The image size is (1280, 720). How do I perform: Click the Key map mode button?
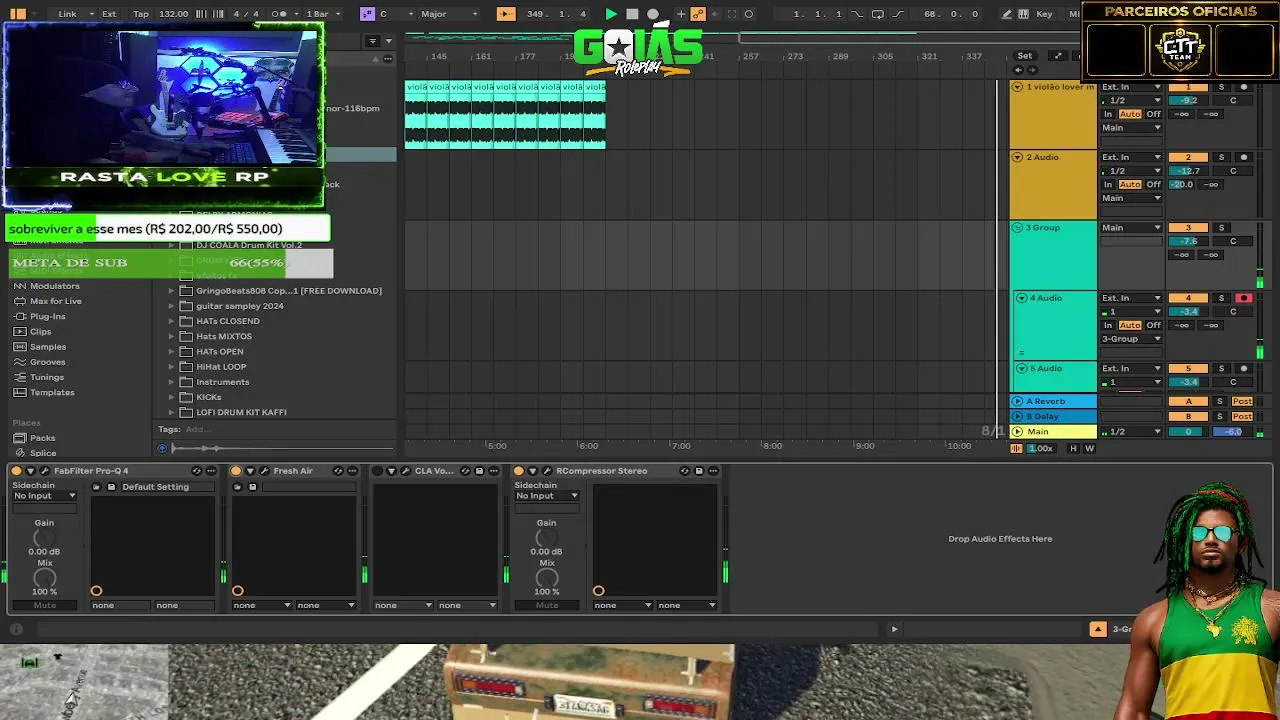pyautogui.click(x=1044, y=14)
